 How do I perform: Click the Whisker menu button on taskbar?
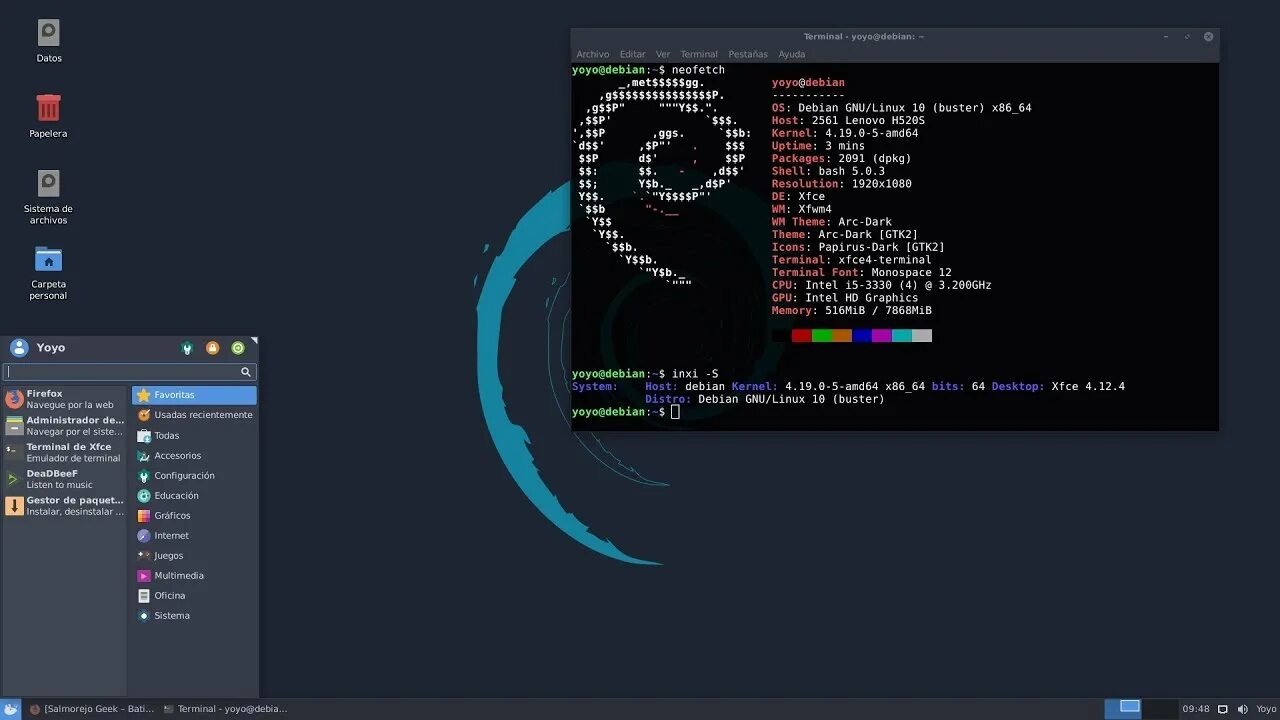click(x=11, y=709)
